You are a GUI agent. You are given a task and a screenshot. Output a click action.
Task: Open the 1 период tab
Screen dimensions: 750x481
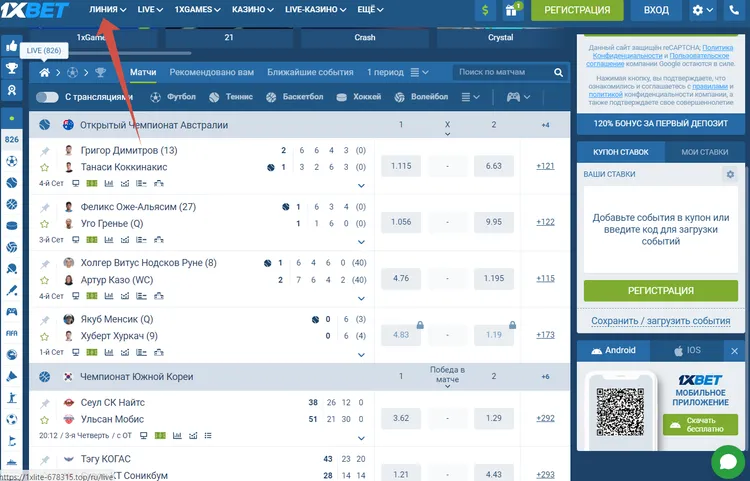(x=385, y=72)
